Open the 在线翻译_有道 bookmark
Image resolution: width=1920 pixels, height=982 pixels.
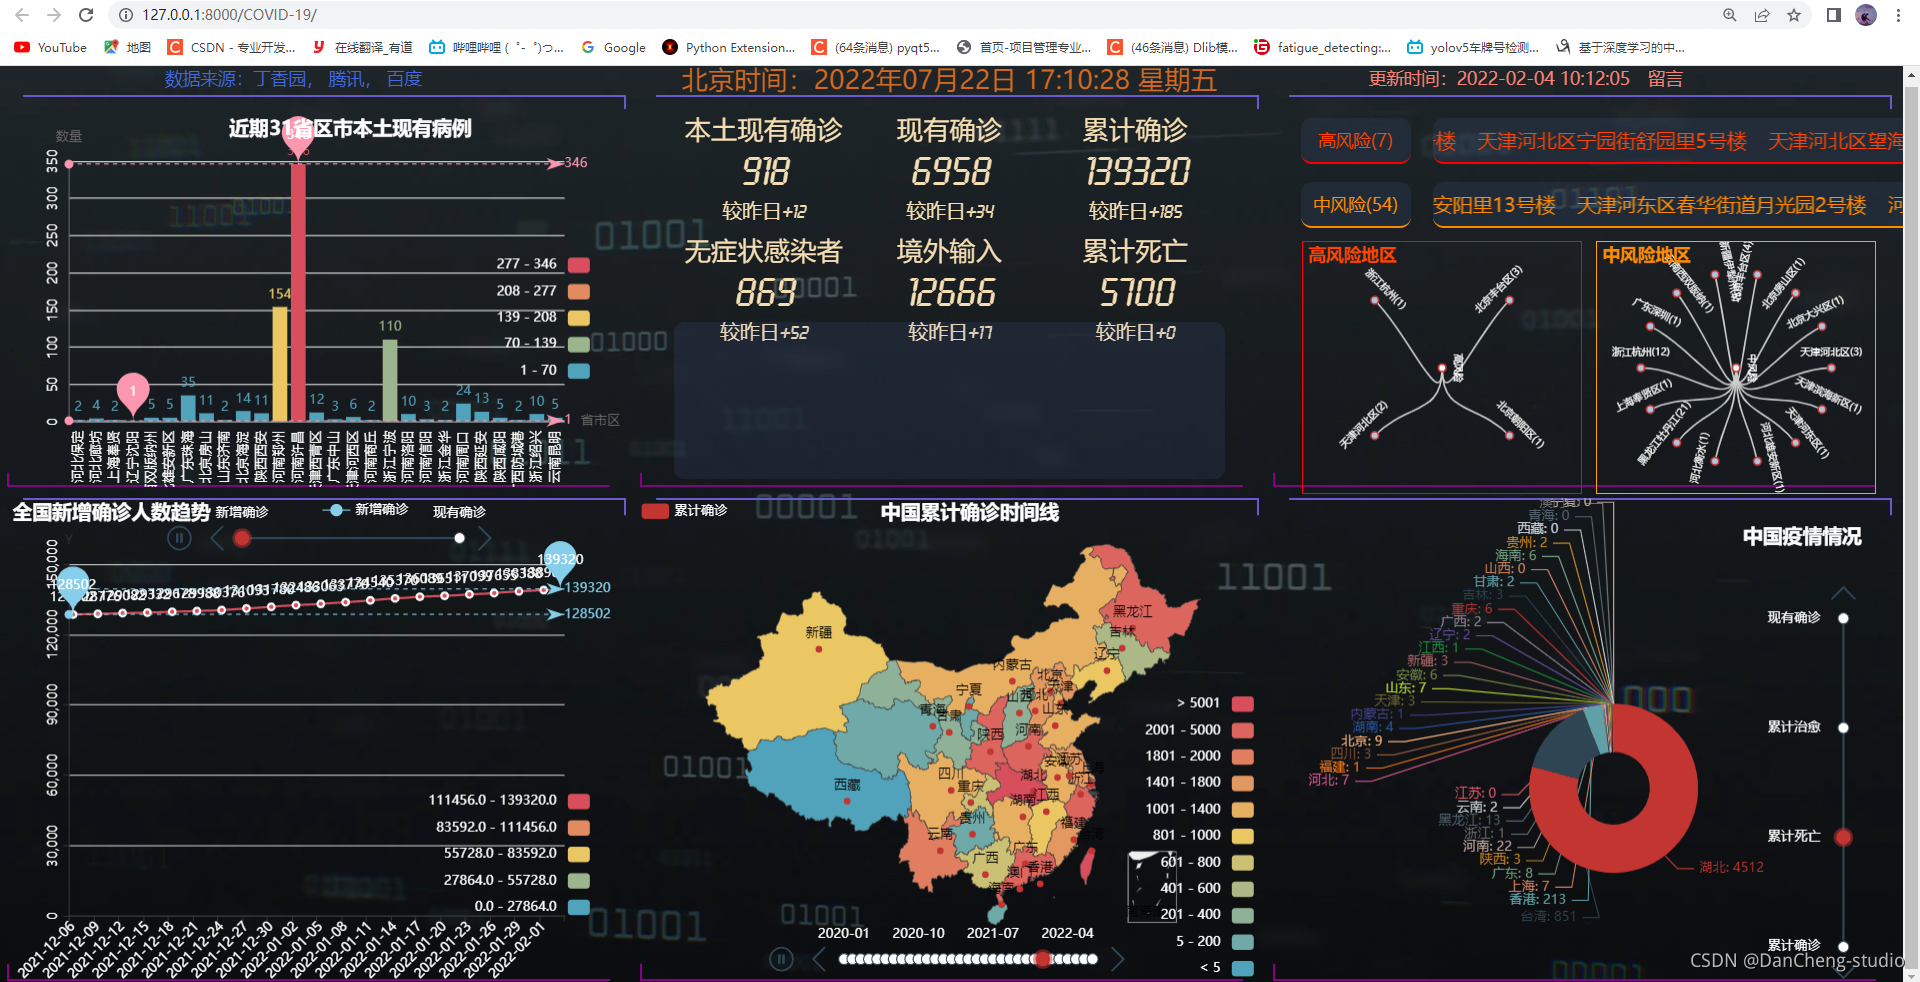tap(362, 47)
